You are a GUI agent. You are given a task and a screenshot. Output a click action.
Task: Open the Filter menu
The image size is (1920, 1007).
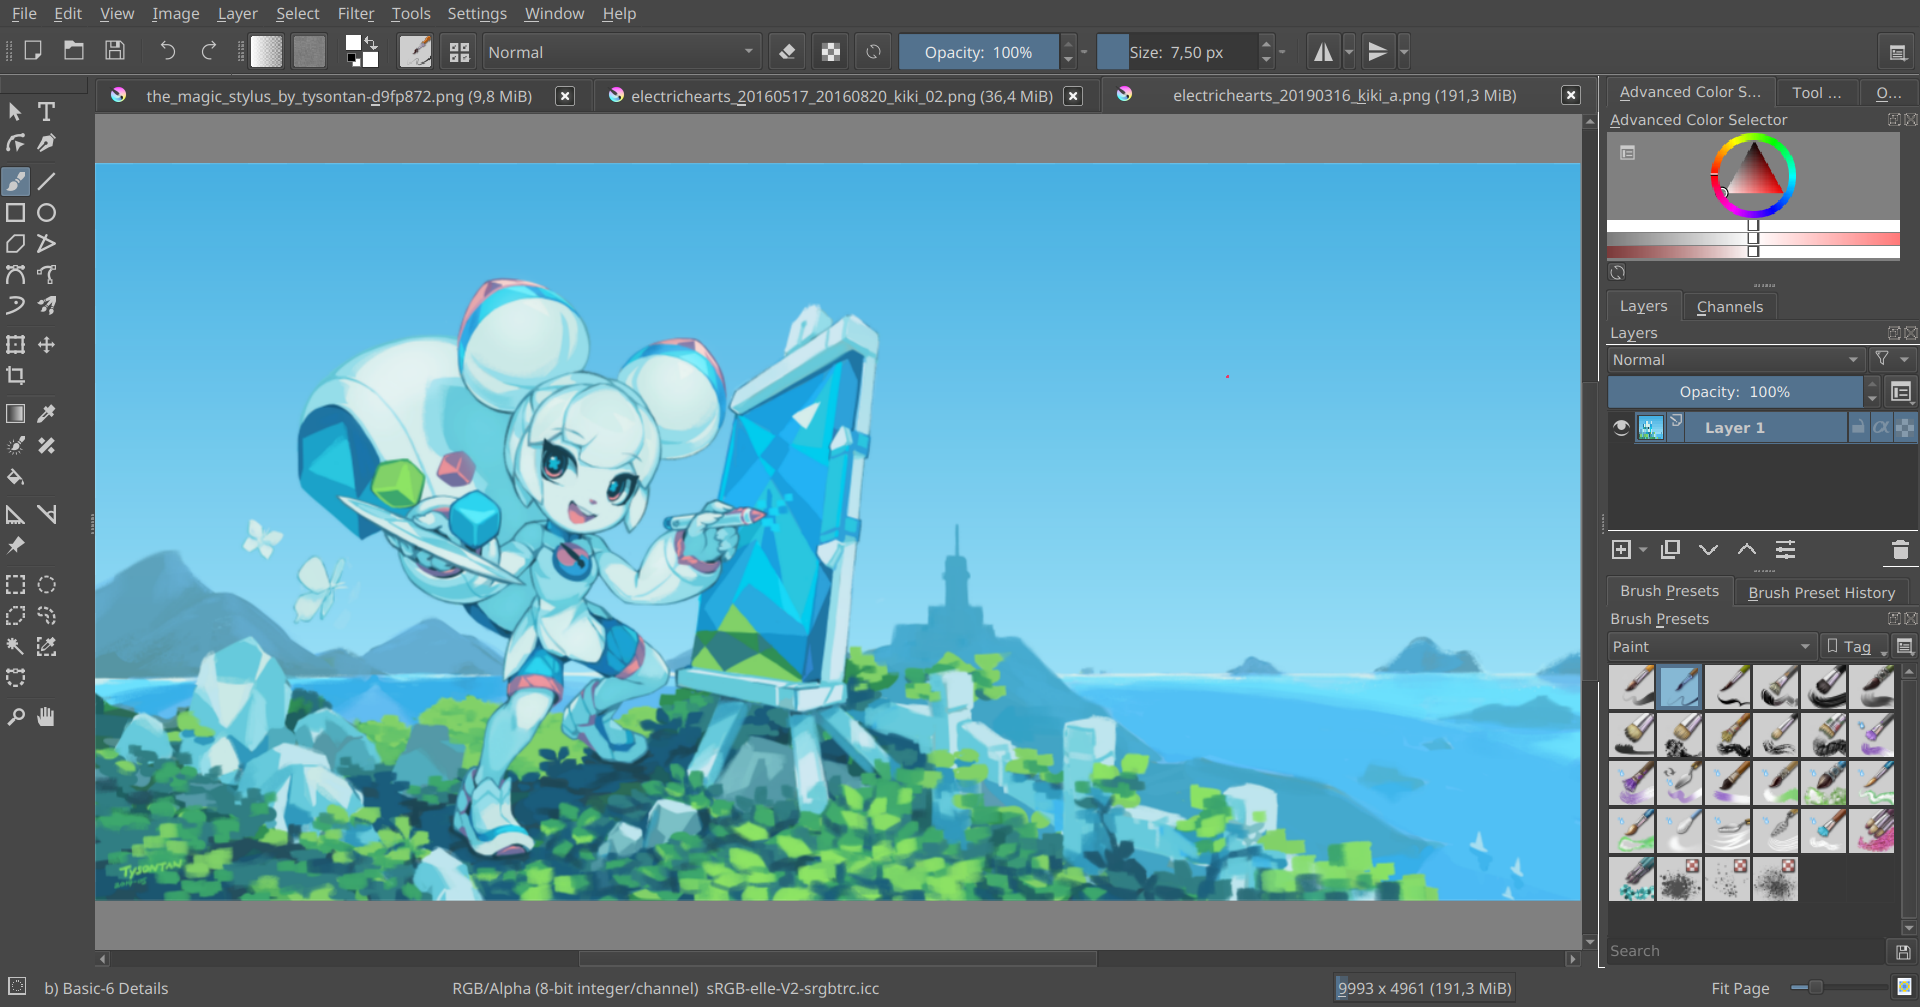(356, 13)
